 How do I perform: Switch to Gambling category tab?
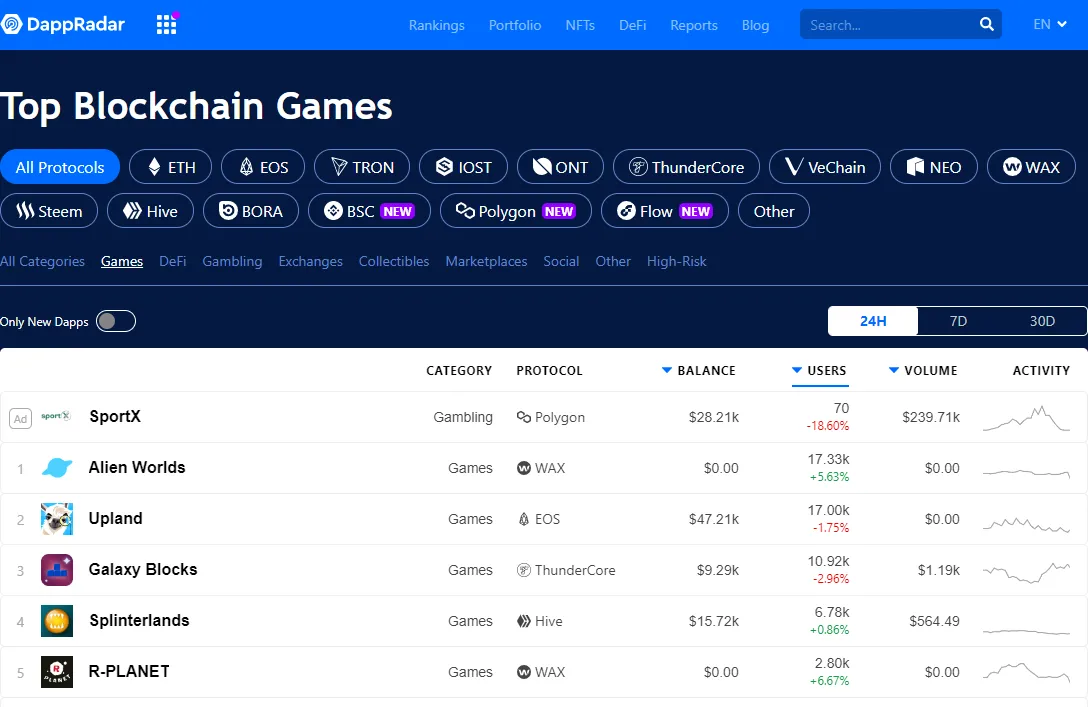coord(232,262)
